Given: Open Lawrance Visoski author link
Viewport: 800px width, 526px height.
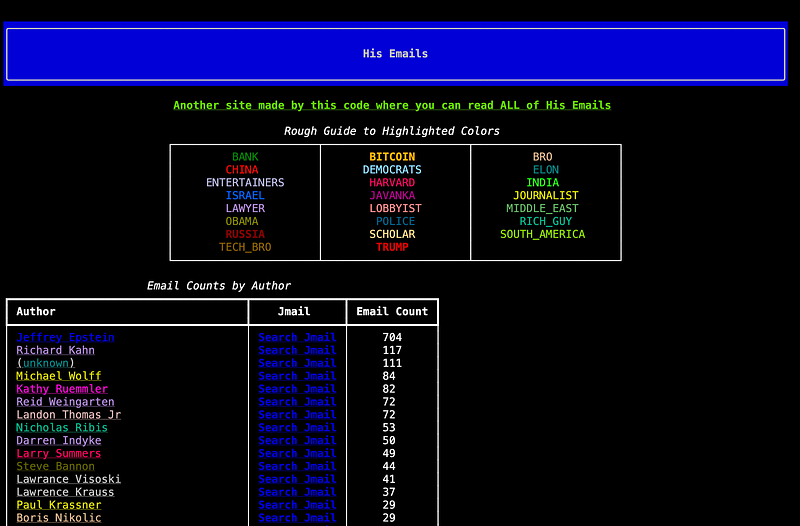Looking at the screenshot, I should pos(68,479).
